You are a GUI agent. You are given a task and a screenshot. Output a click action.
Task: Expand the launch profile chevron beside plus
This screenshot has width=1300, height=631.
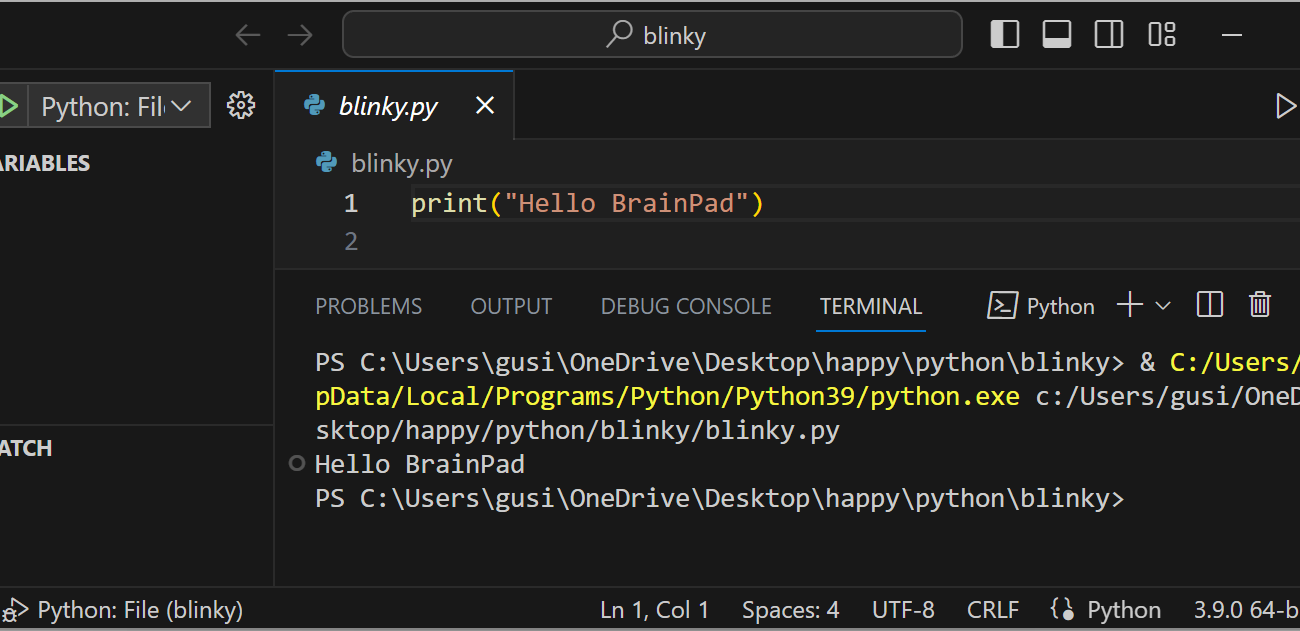tap(1163, 306)
